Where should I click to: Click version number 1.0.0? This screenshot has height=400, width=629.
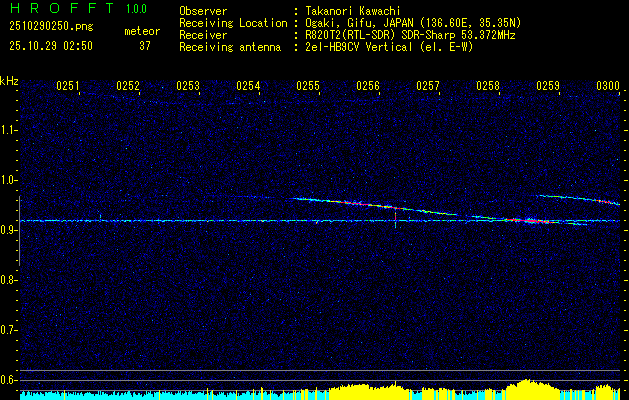click(136, 8)
